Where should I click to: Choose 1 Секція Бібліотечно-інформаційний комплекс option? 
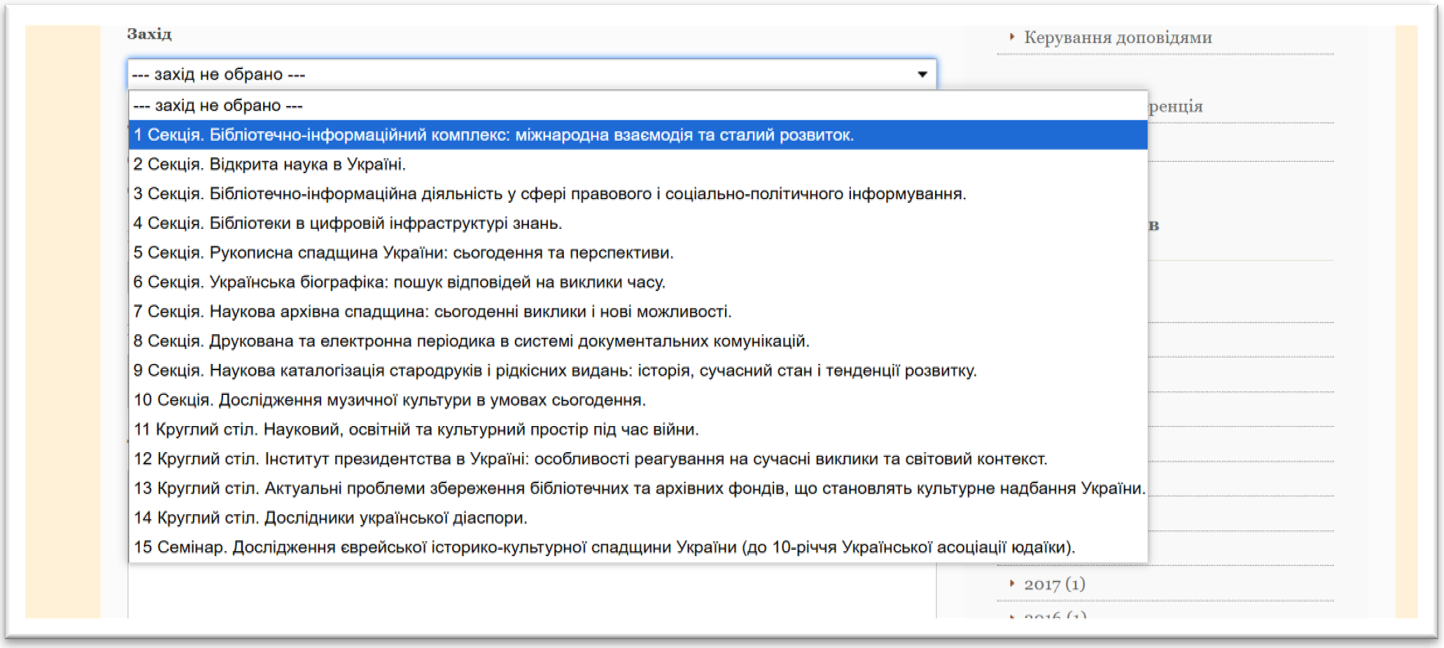click(493, 135)
